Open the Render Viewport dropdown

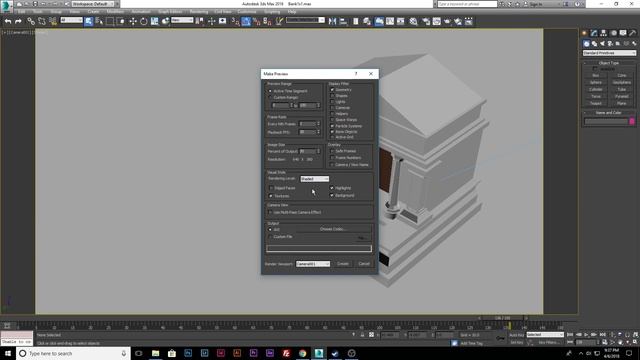(313, 264)
